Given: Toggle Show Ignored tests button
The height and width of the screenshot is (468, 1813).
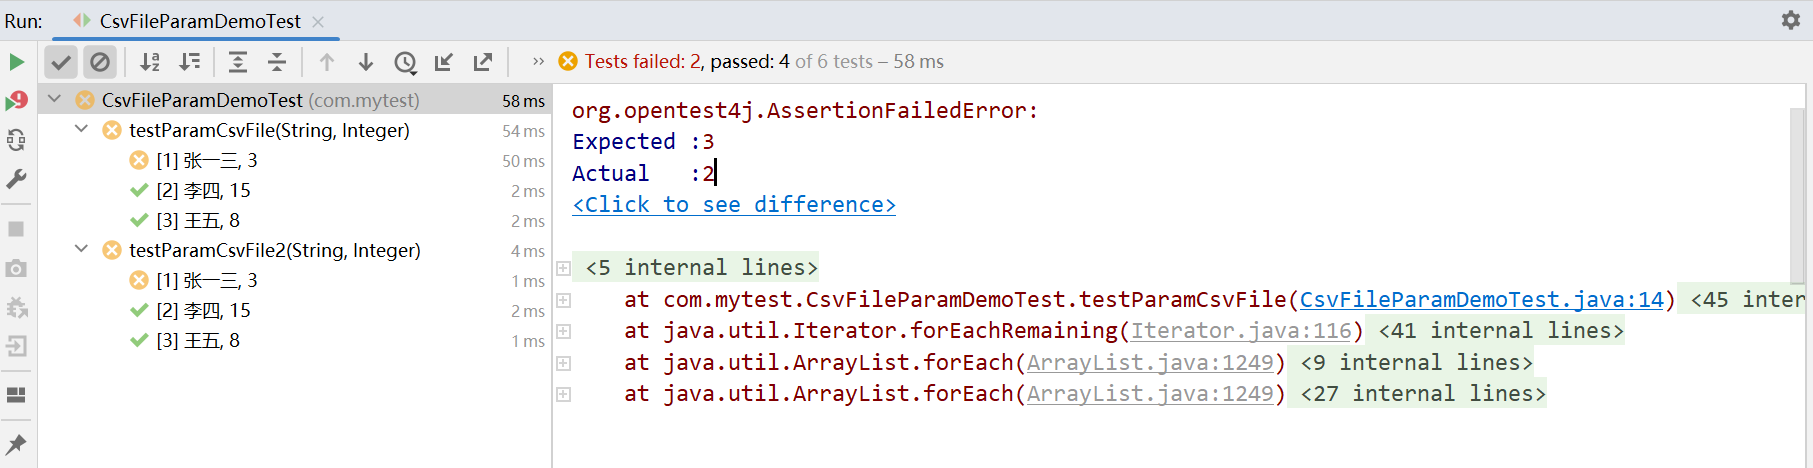Looking at the screenshot, I should [100, 62].
